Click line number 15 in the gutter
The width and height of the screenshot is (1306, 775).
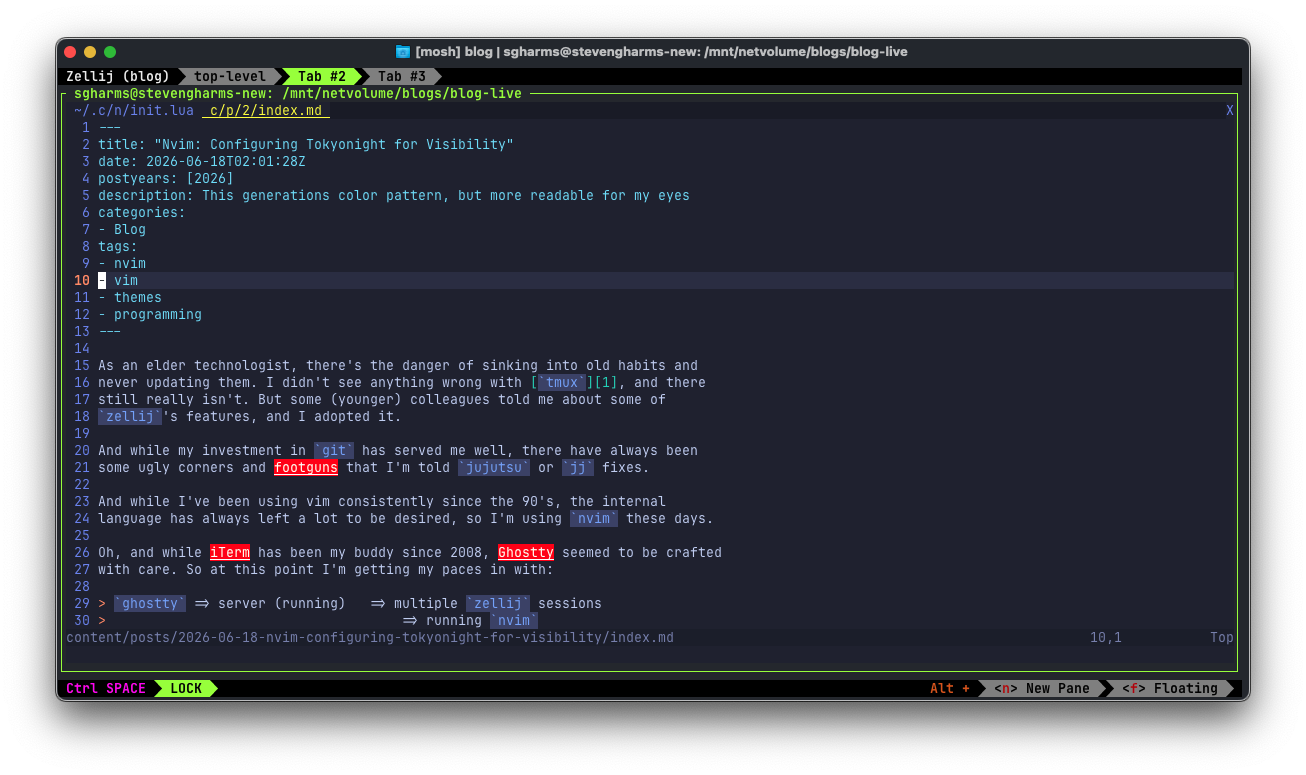(x=82, y=365)
